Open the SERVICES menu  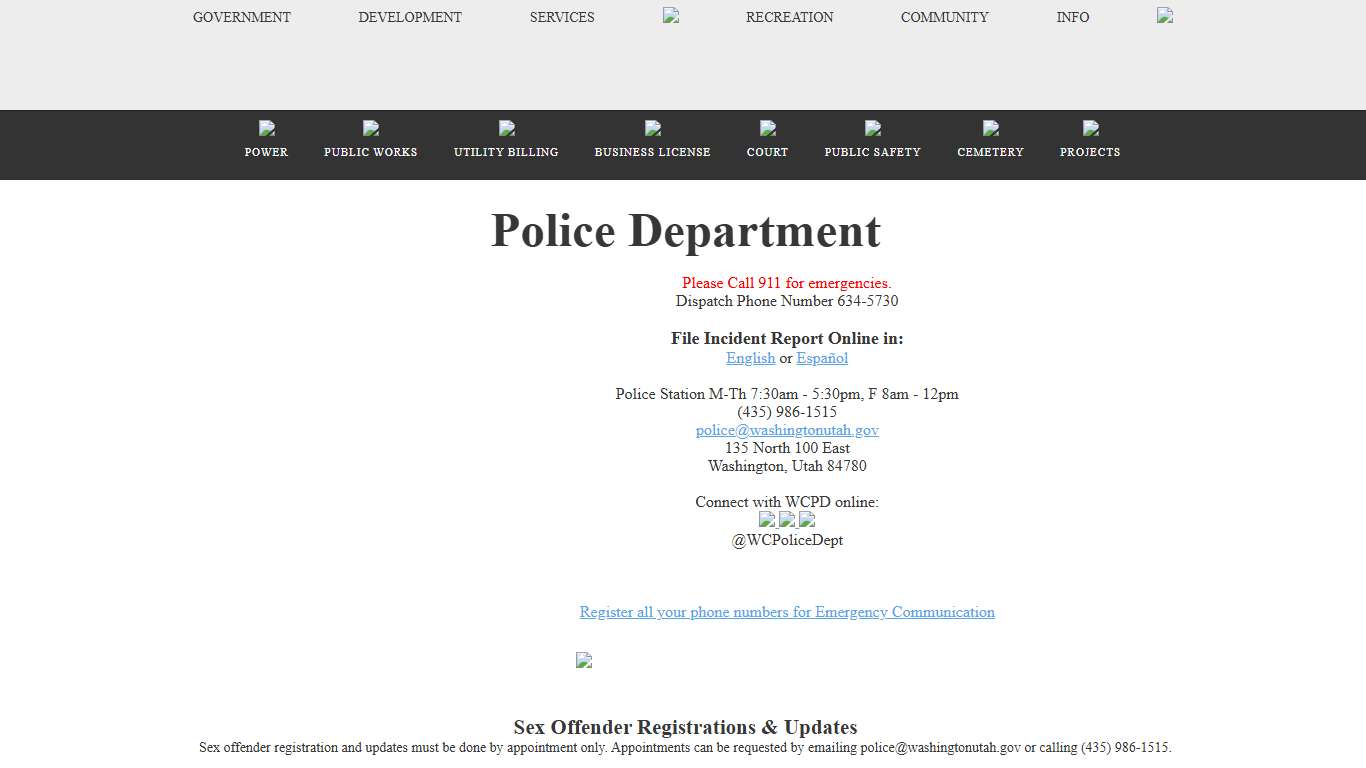click(x=562, y=17)
